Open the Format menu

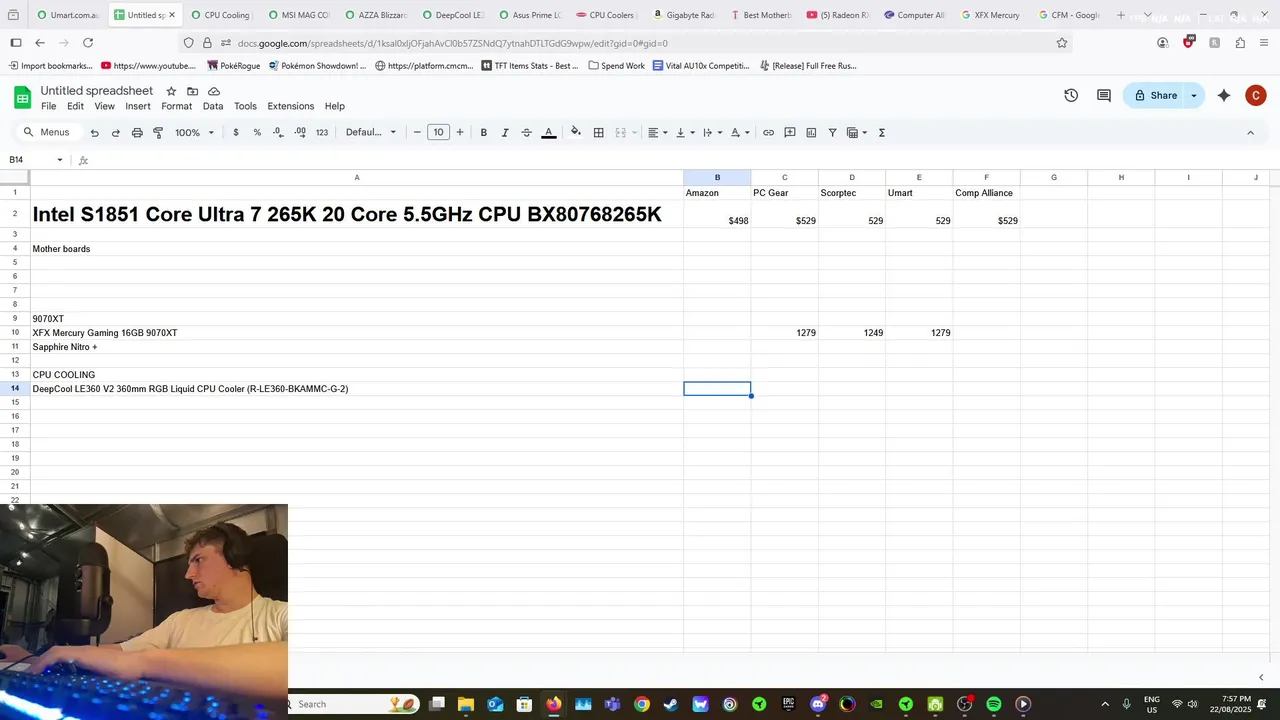tap(176, 106)
